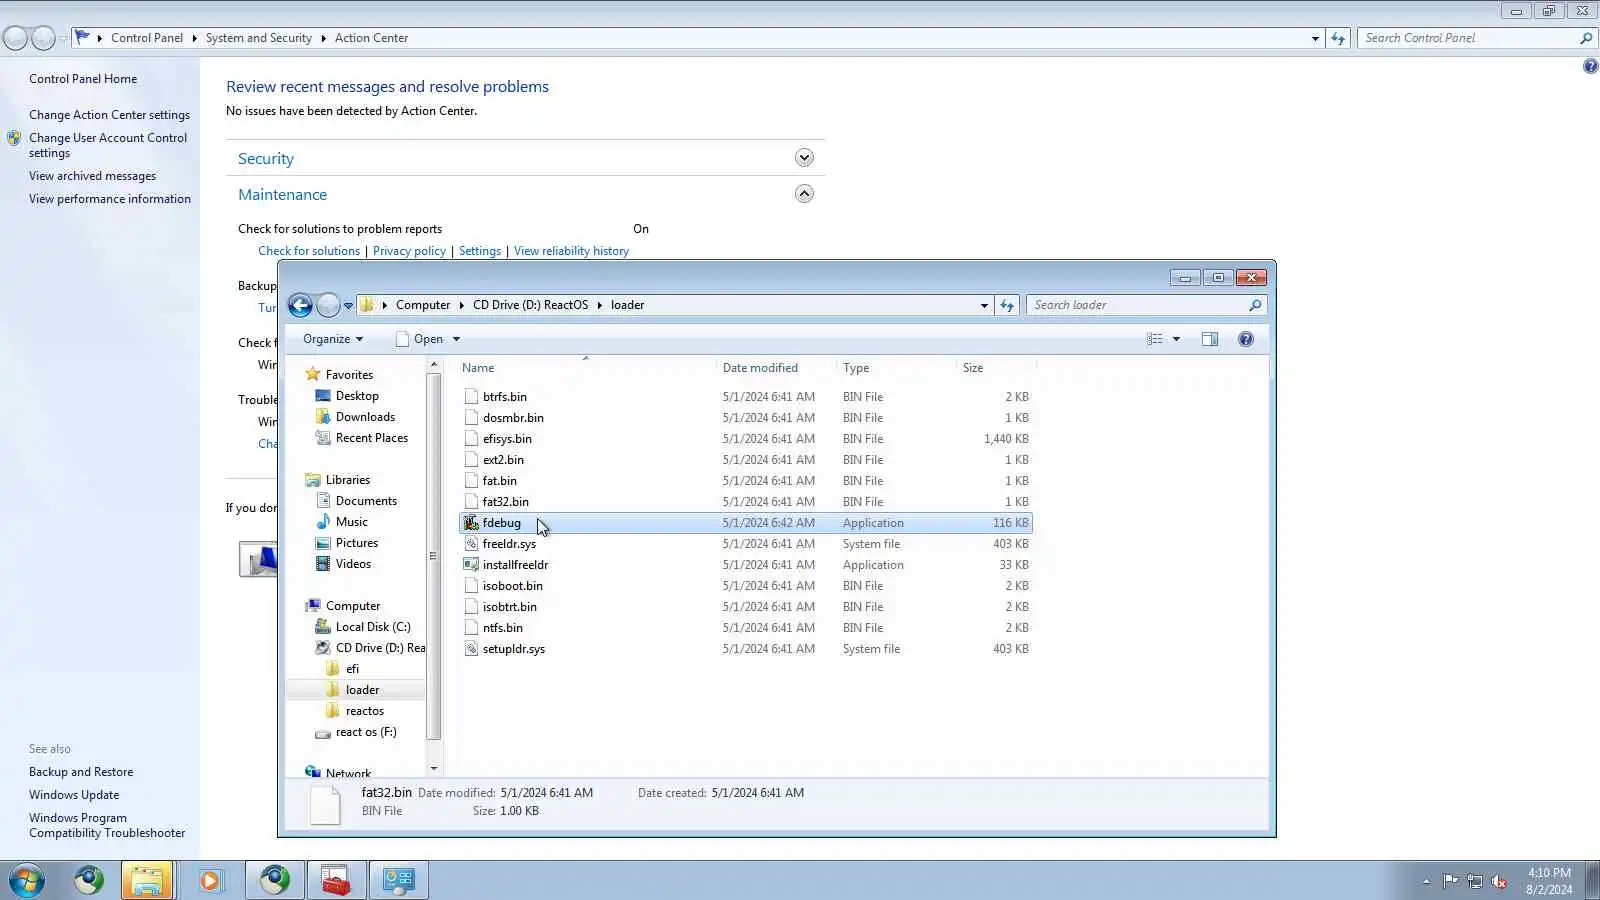The width and height of the screenshot is (1600, 900).
Task: Open Control Panel address bar dropdown
Action: (1315, 38)
